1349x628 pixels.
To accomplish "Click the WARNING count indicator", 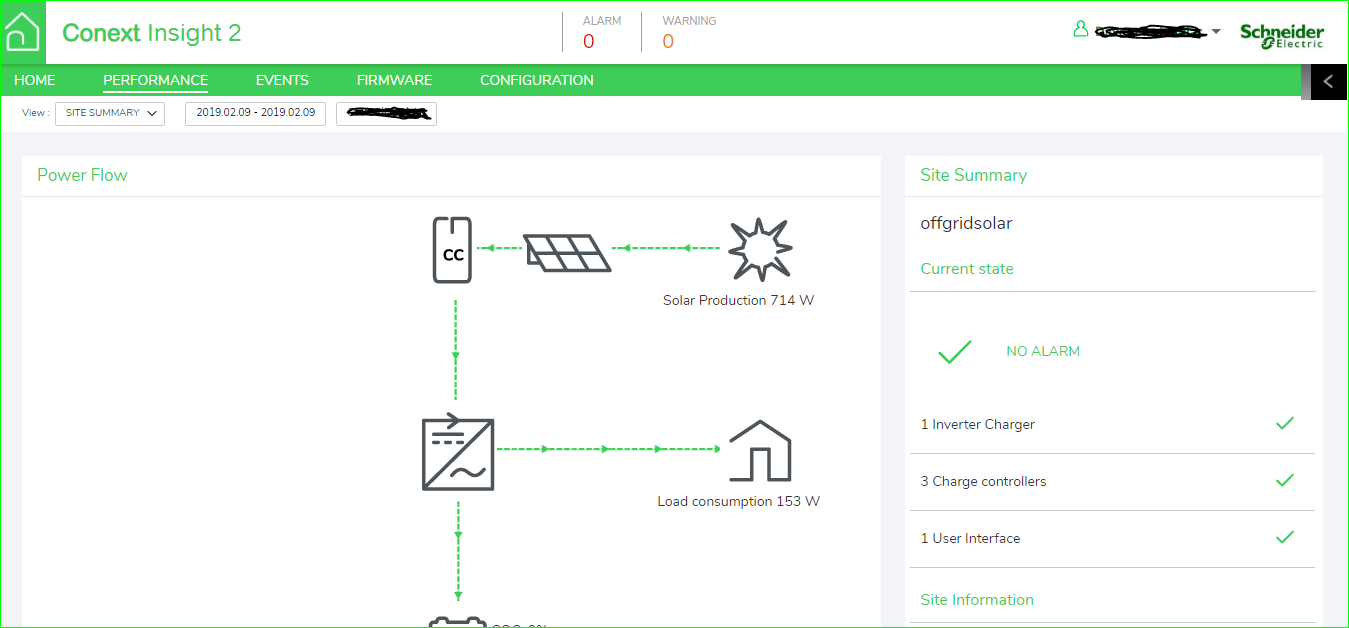I will coord(689,32).
